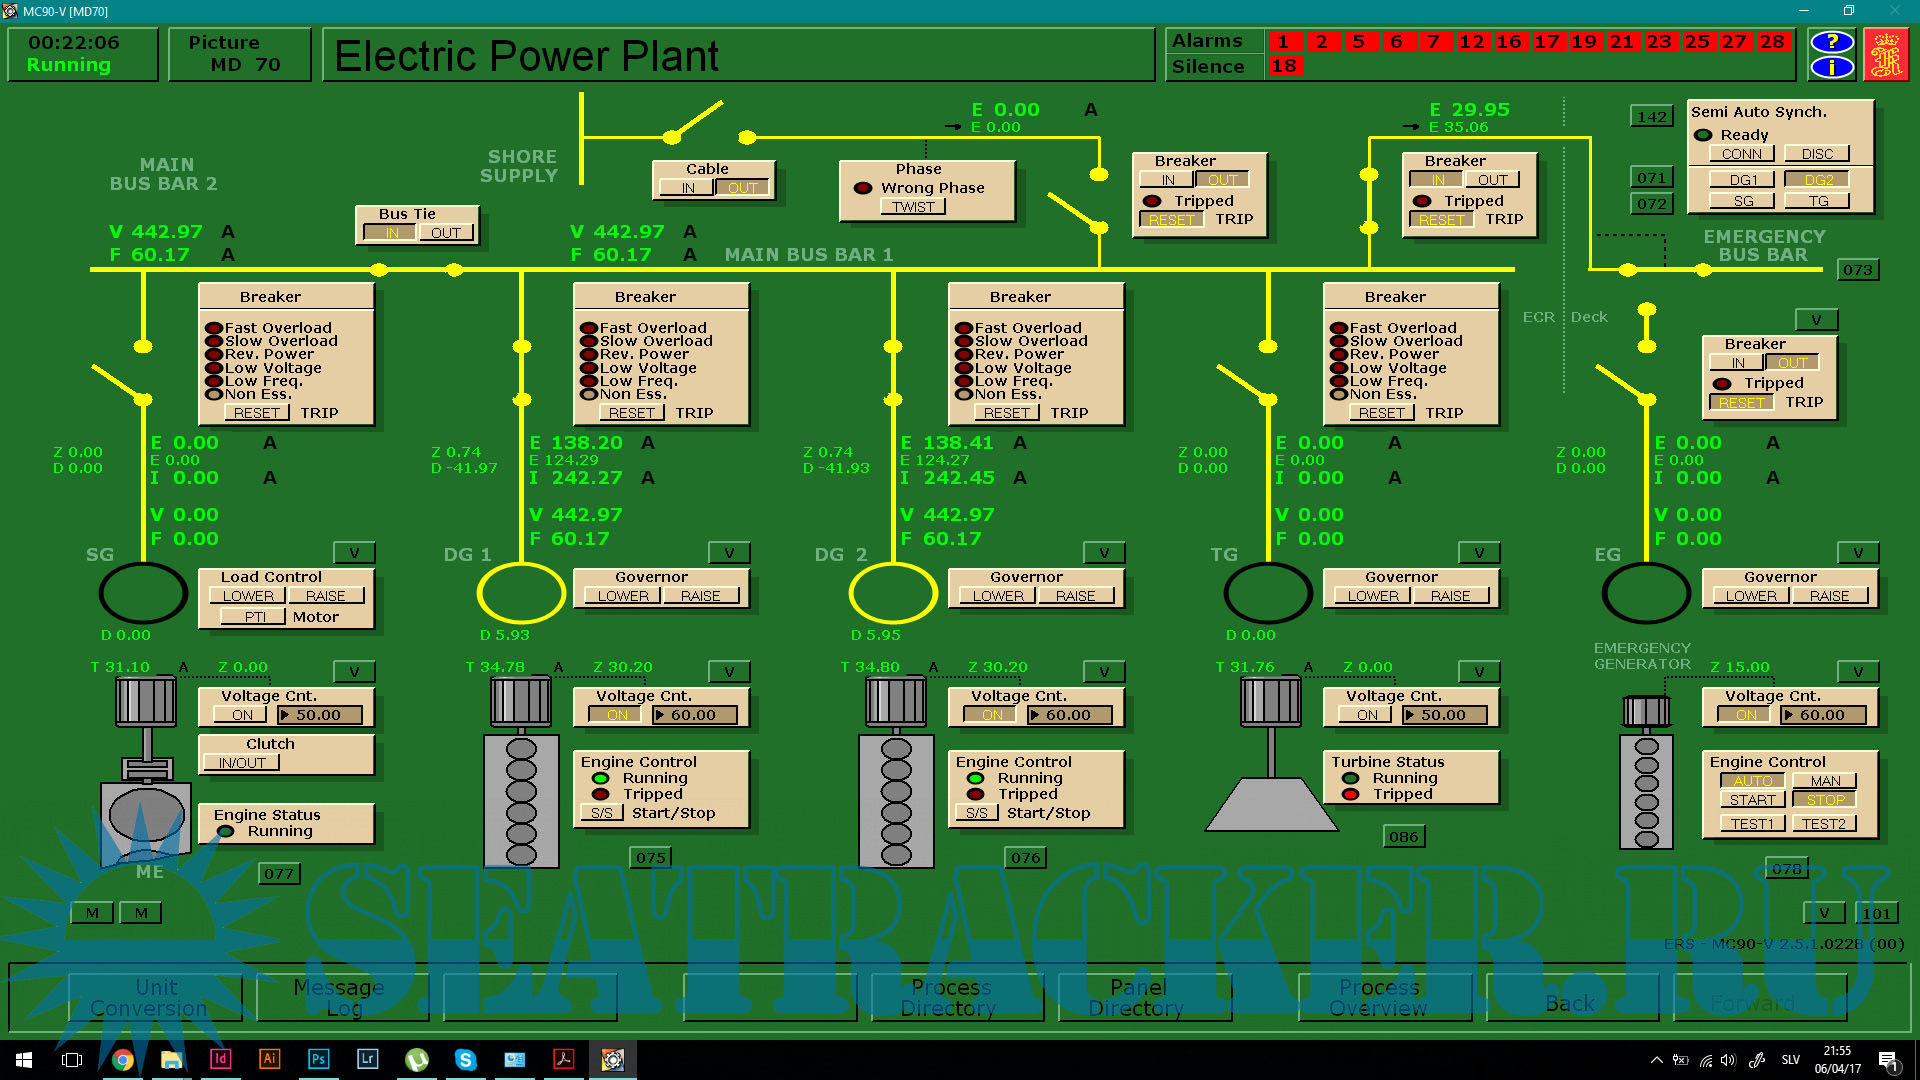Click the SG shaft generator circle symbol

point(143,593)
